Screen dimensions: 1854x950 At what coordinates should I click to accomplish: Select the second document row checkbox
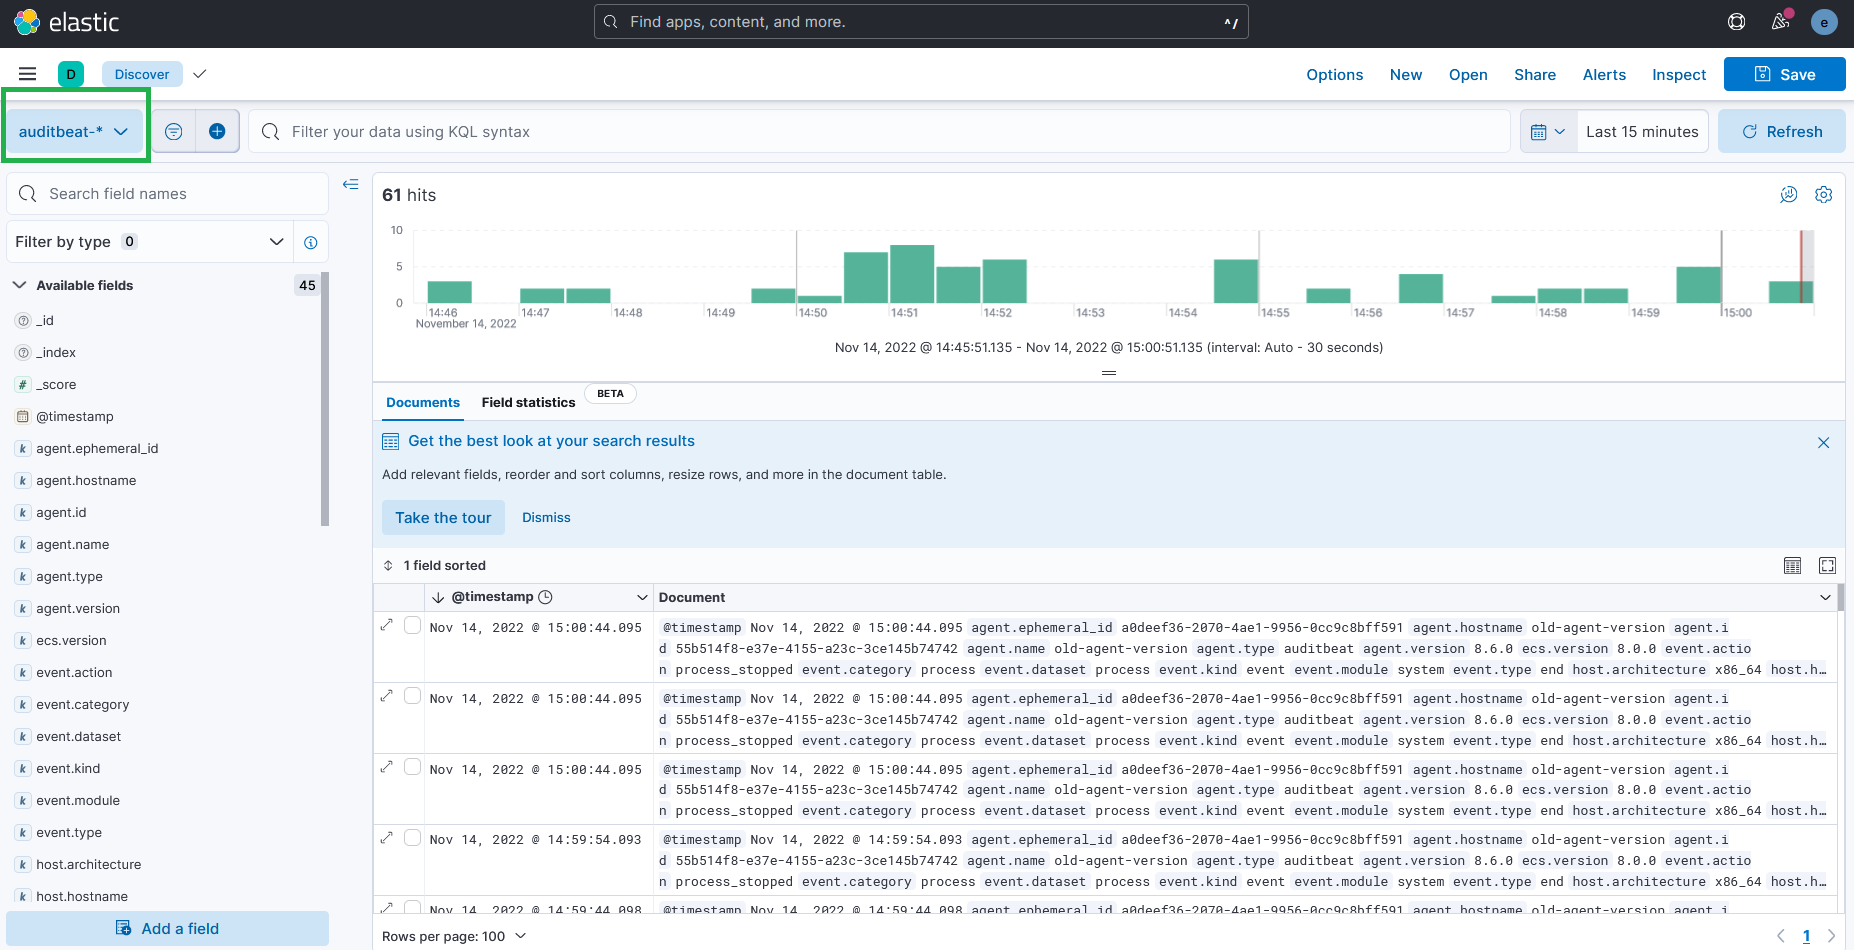[x=412, y=696]
